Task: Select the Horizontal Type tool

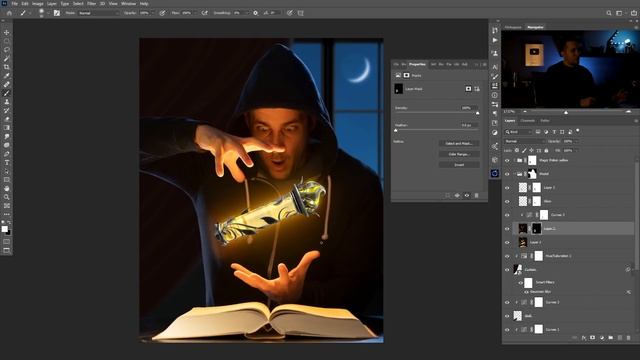Action: point(7,162)
